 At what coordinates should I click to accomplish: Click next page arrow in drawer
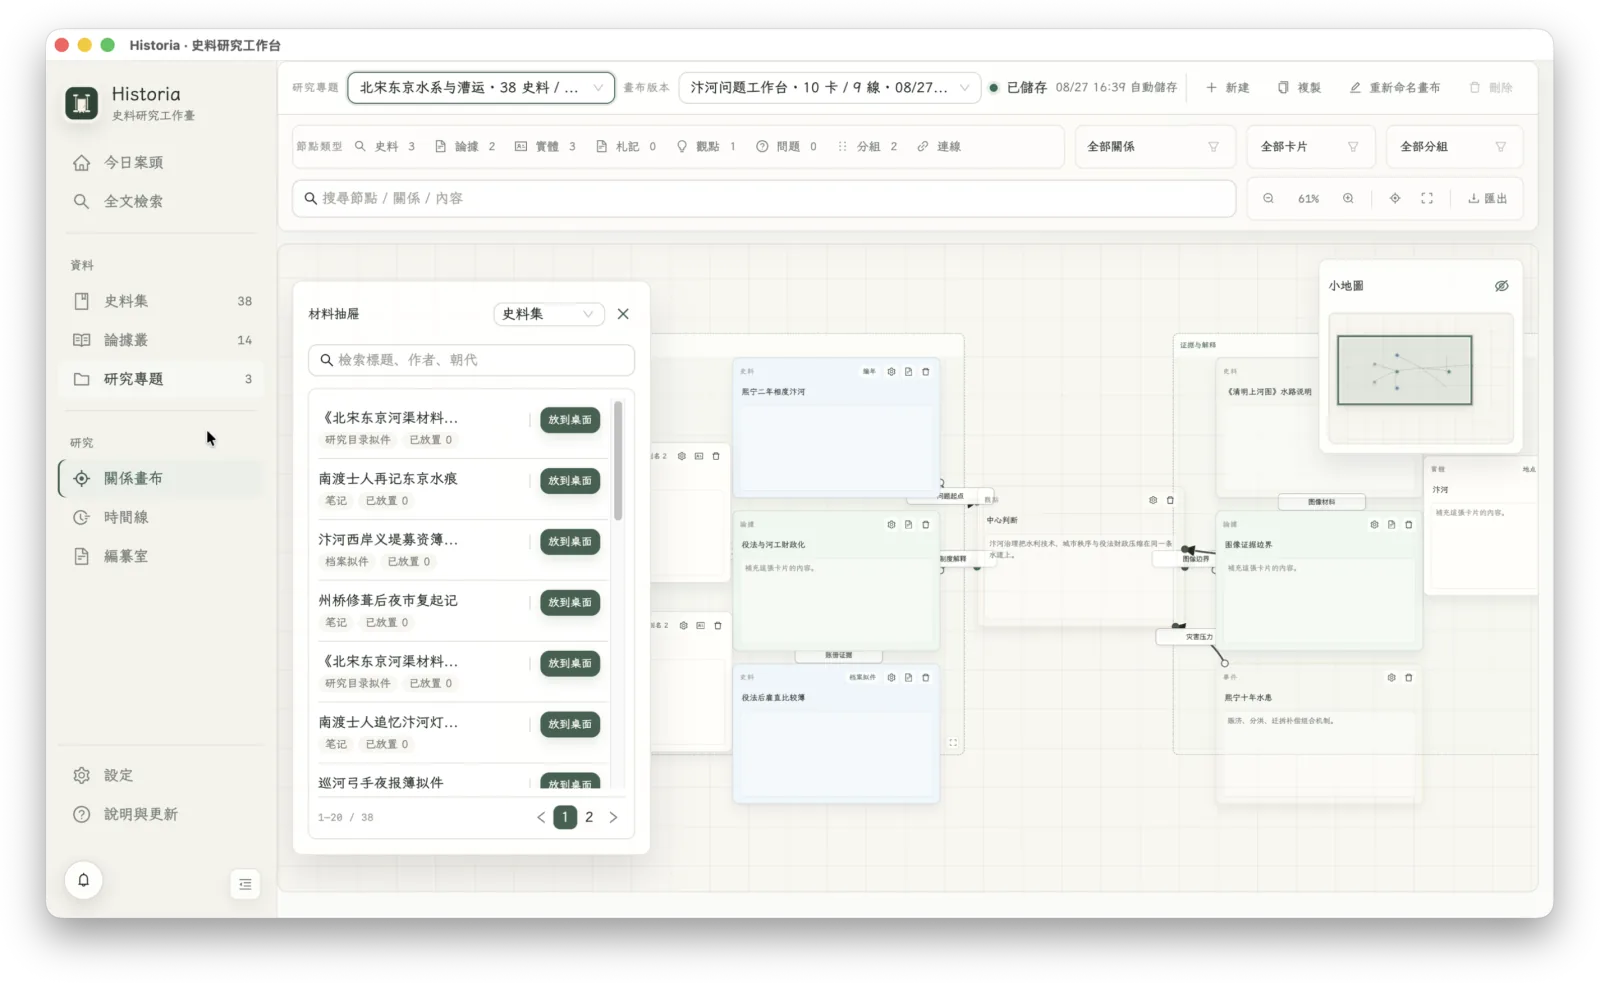pyautogui.click(x=613, y=817)
